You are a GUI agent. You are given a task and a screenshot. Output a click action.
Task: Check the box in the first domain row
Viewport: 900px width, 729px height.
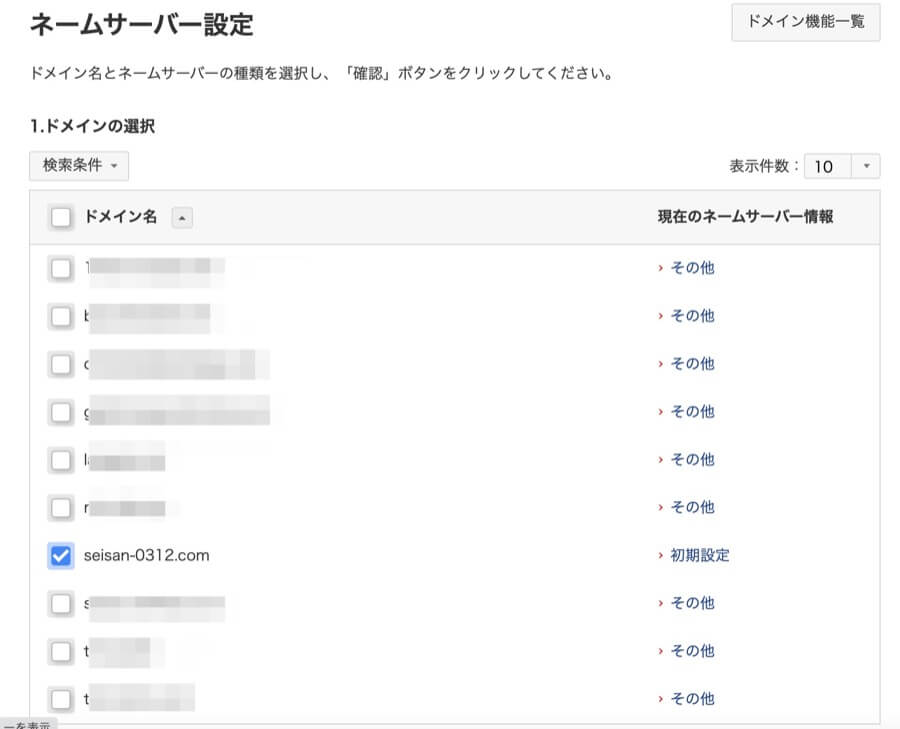(x=61, y=268)
